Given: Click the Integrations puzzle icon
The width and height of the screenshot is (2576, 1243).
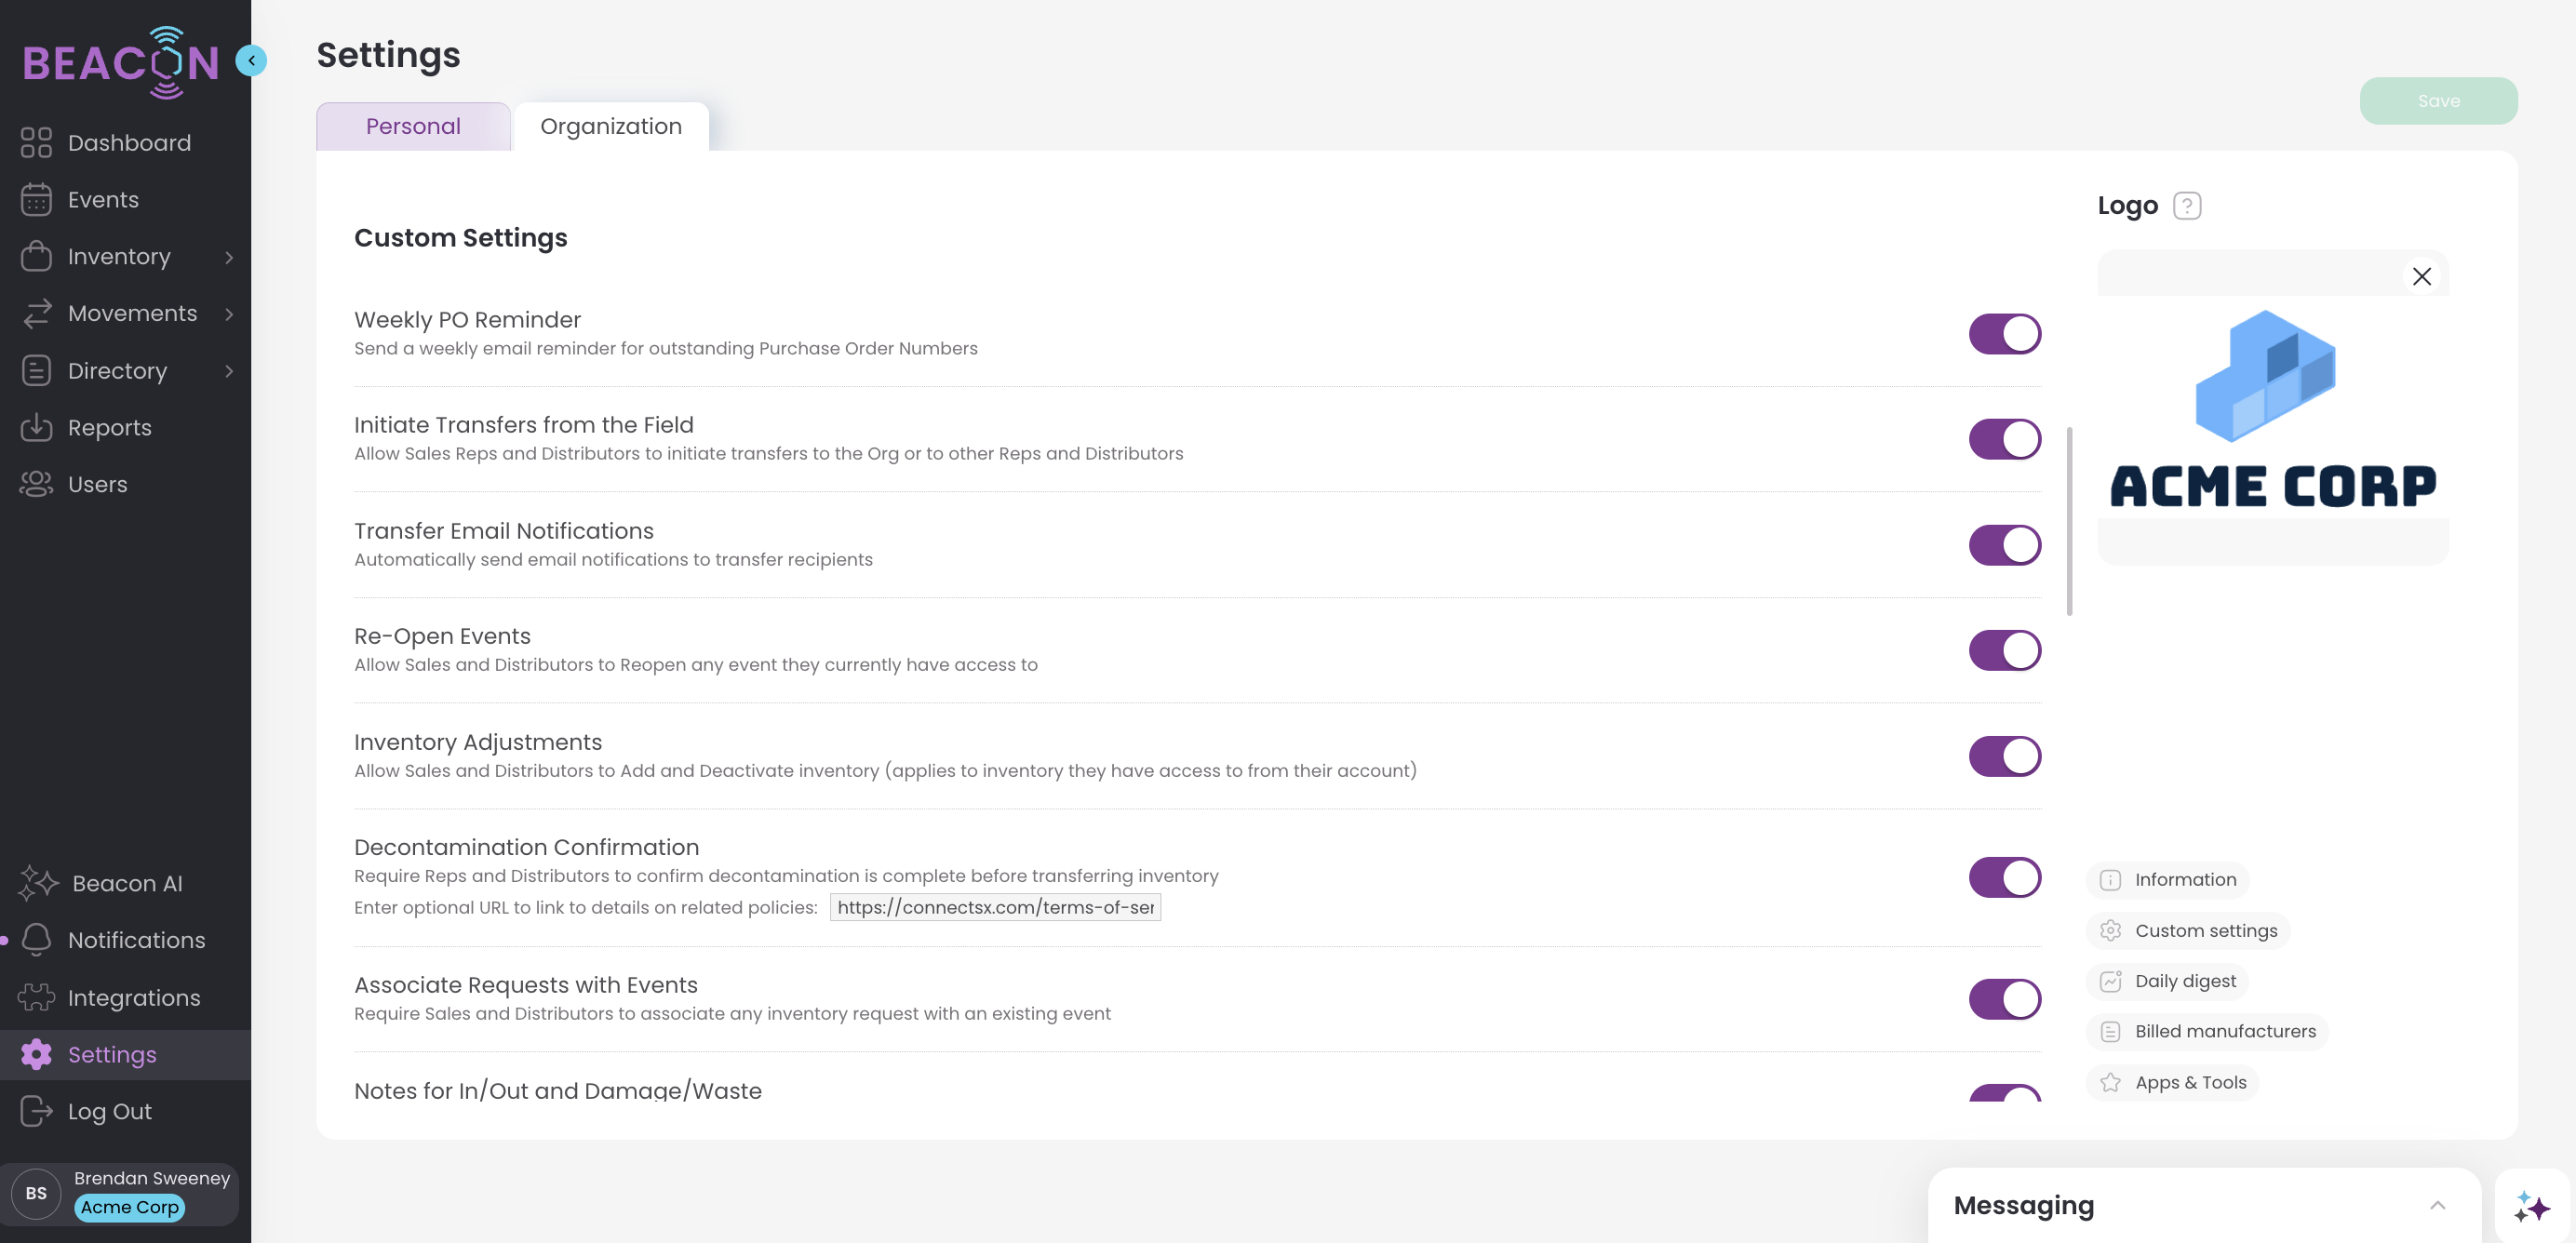Looking at the screenshot, I should [x=36, y=997].
